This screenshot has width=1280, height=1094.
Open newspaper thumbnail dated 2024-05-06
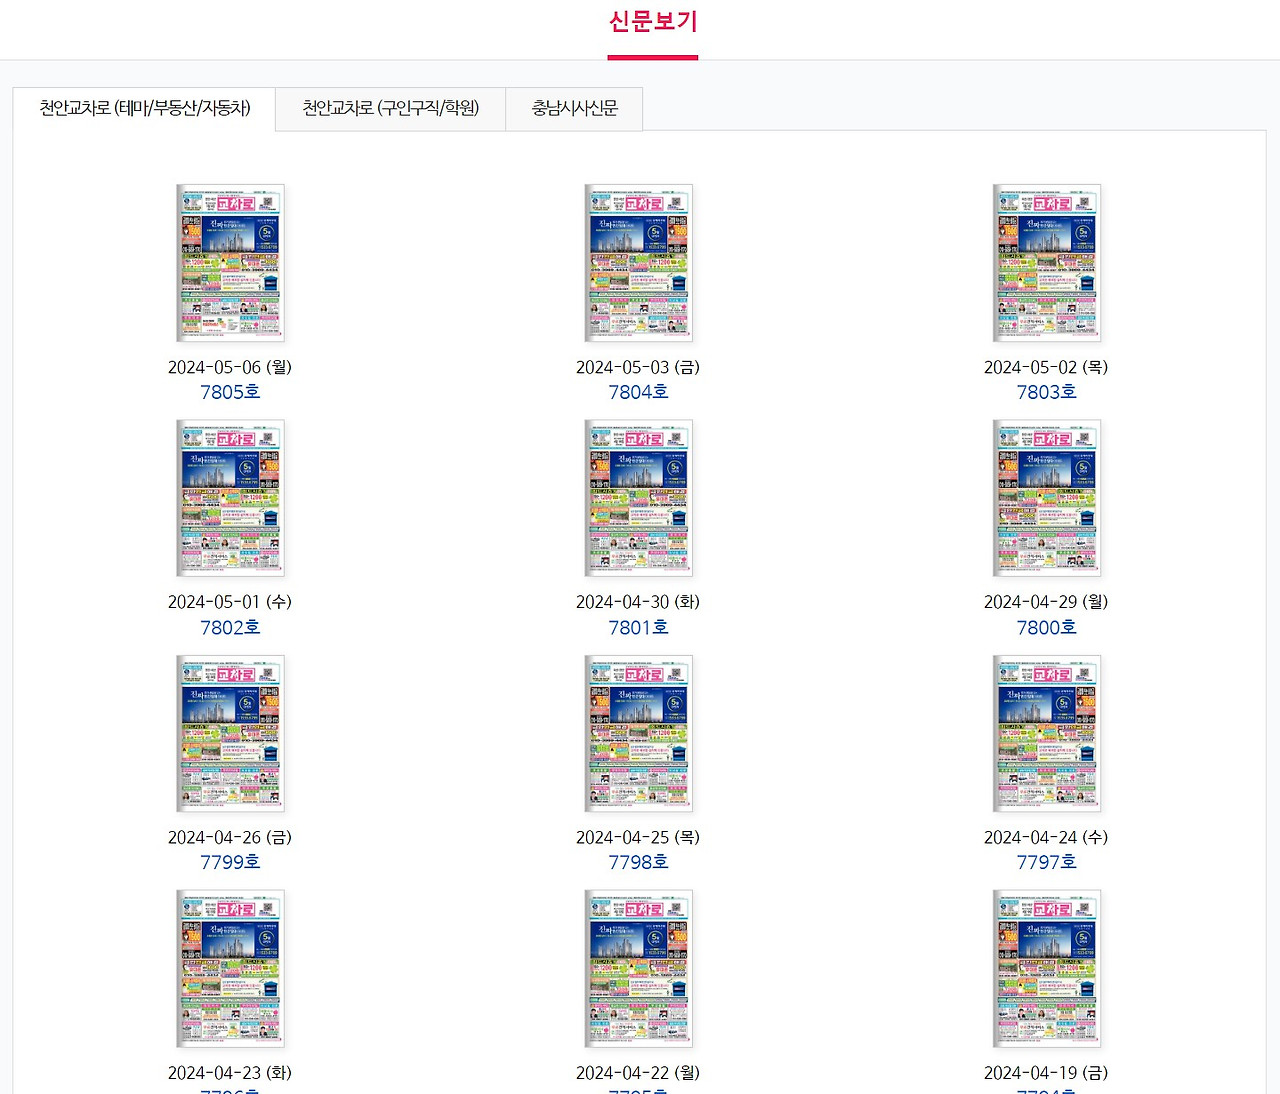click(230, 263)
